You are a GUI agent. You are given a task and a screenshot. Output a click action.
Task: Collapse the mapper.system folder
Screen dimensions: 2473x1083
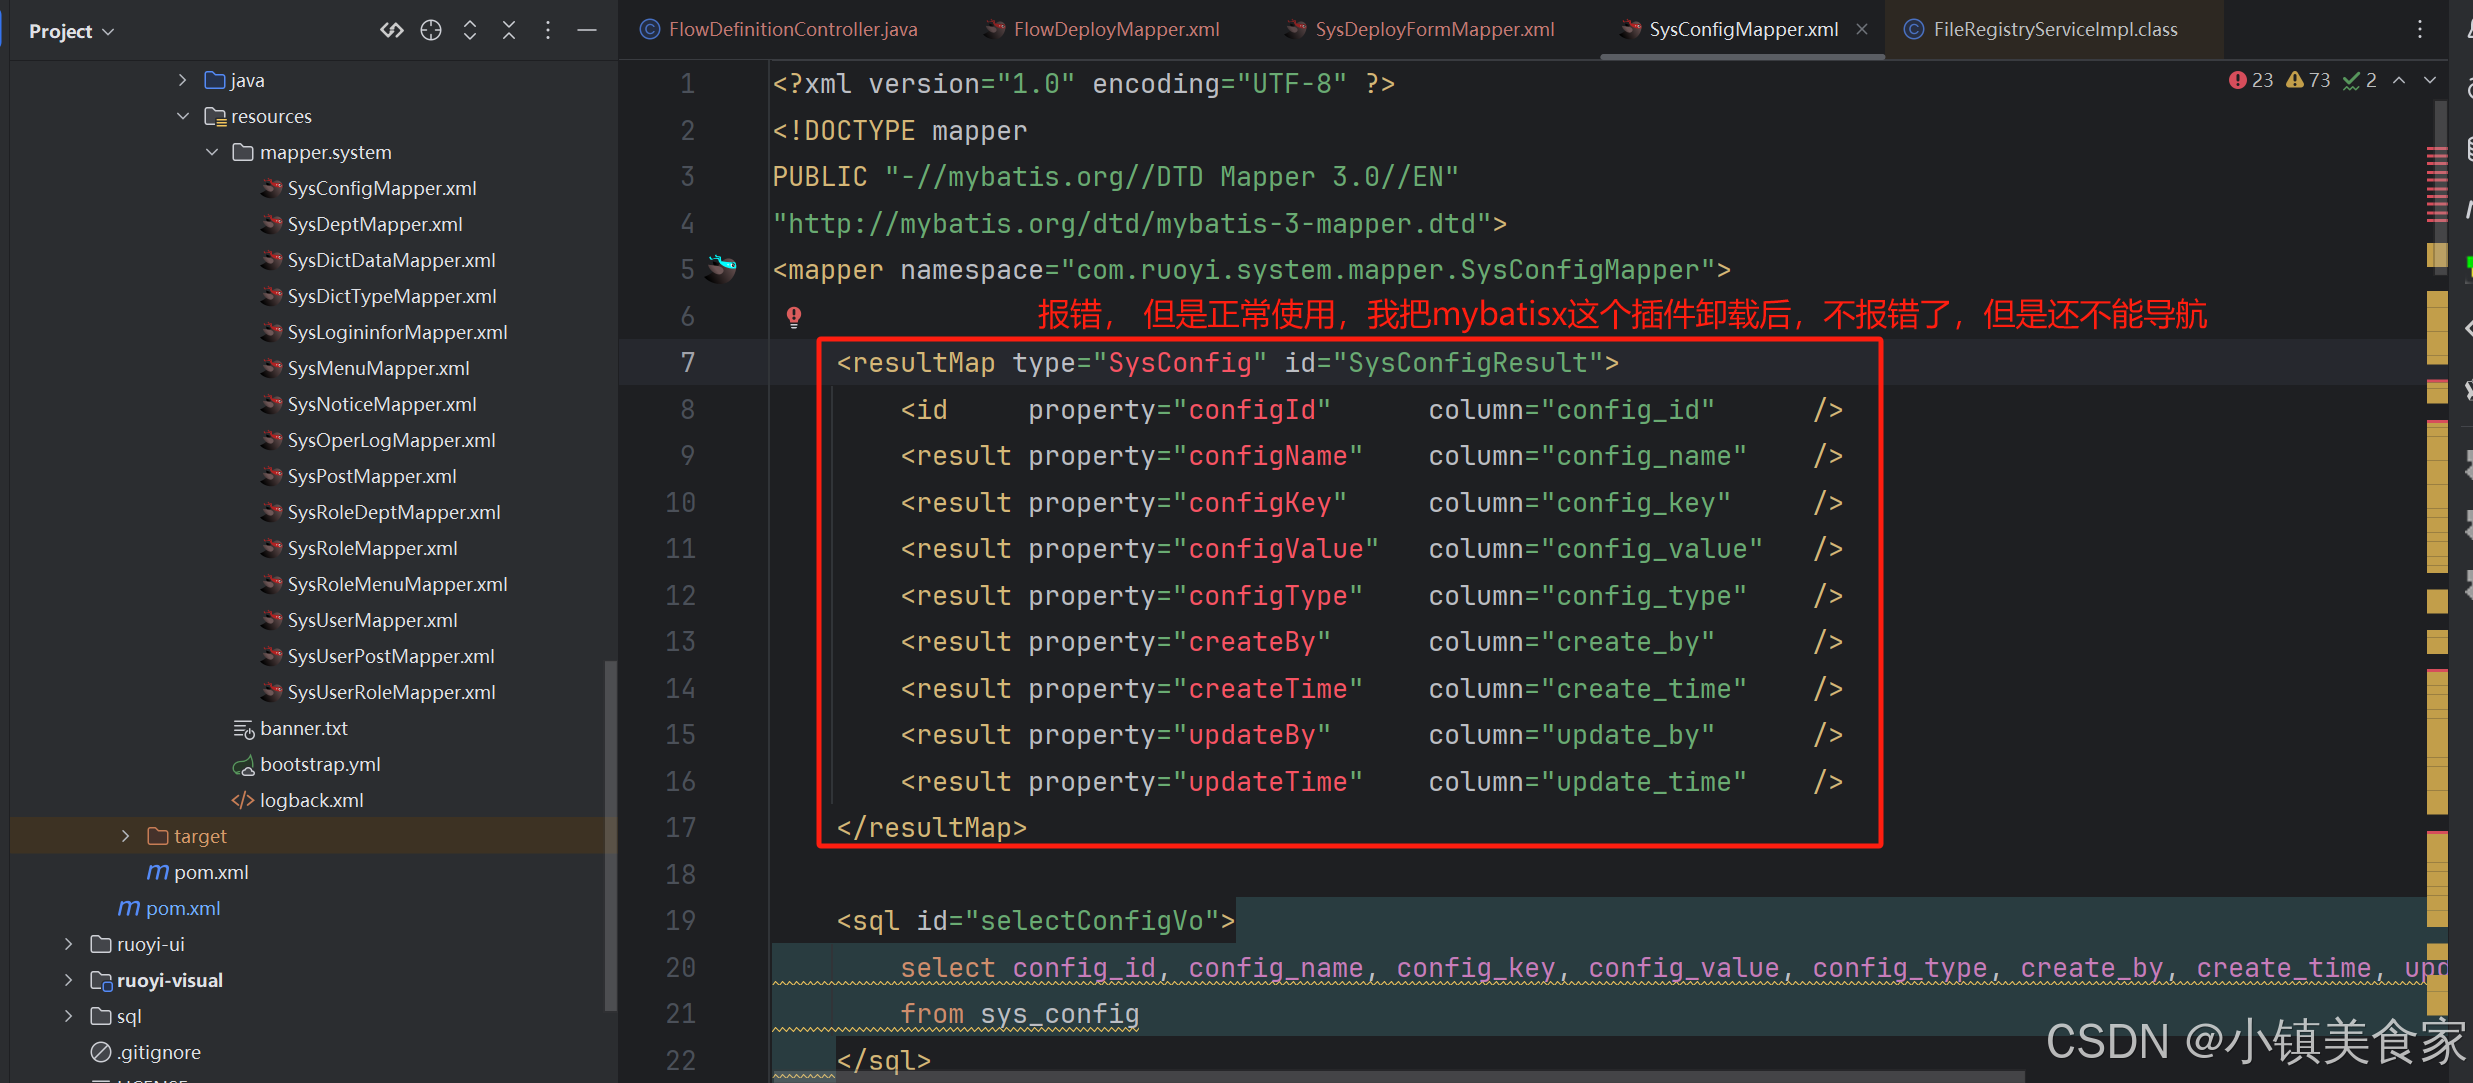coord(212,152)
